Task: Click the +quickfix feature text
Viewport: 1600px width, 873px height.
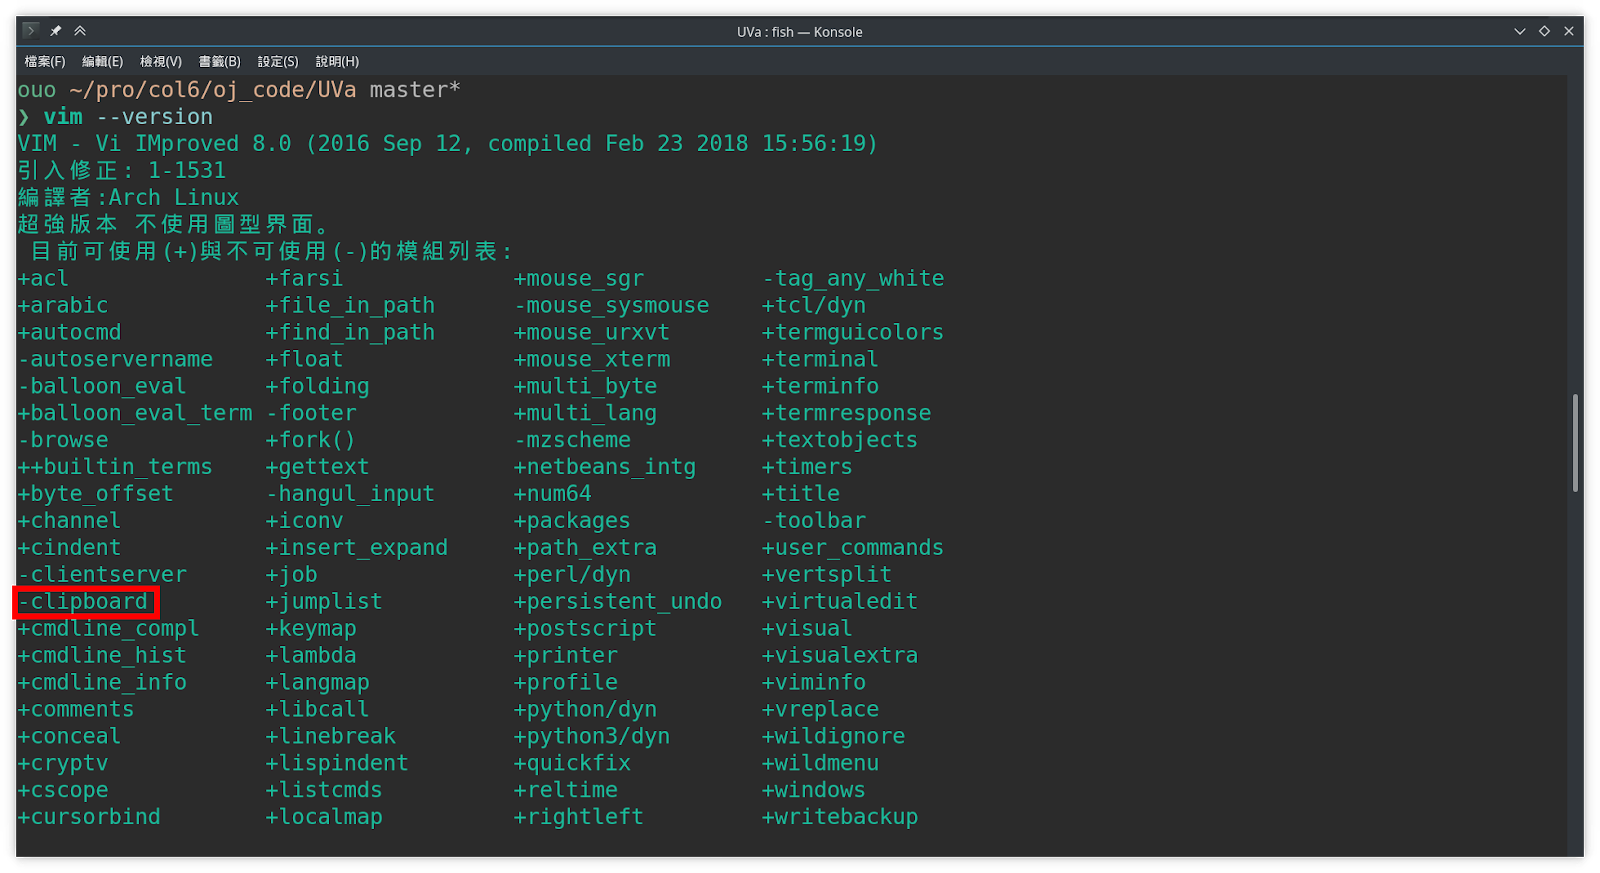Action: pyautogui.click(x=573, y=764)
